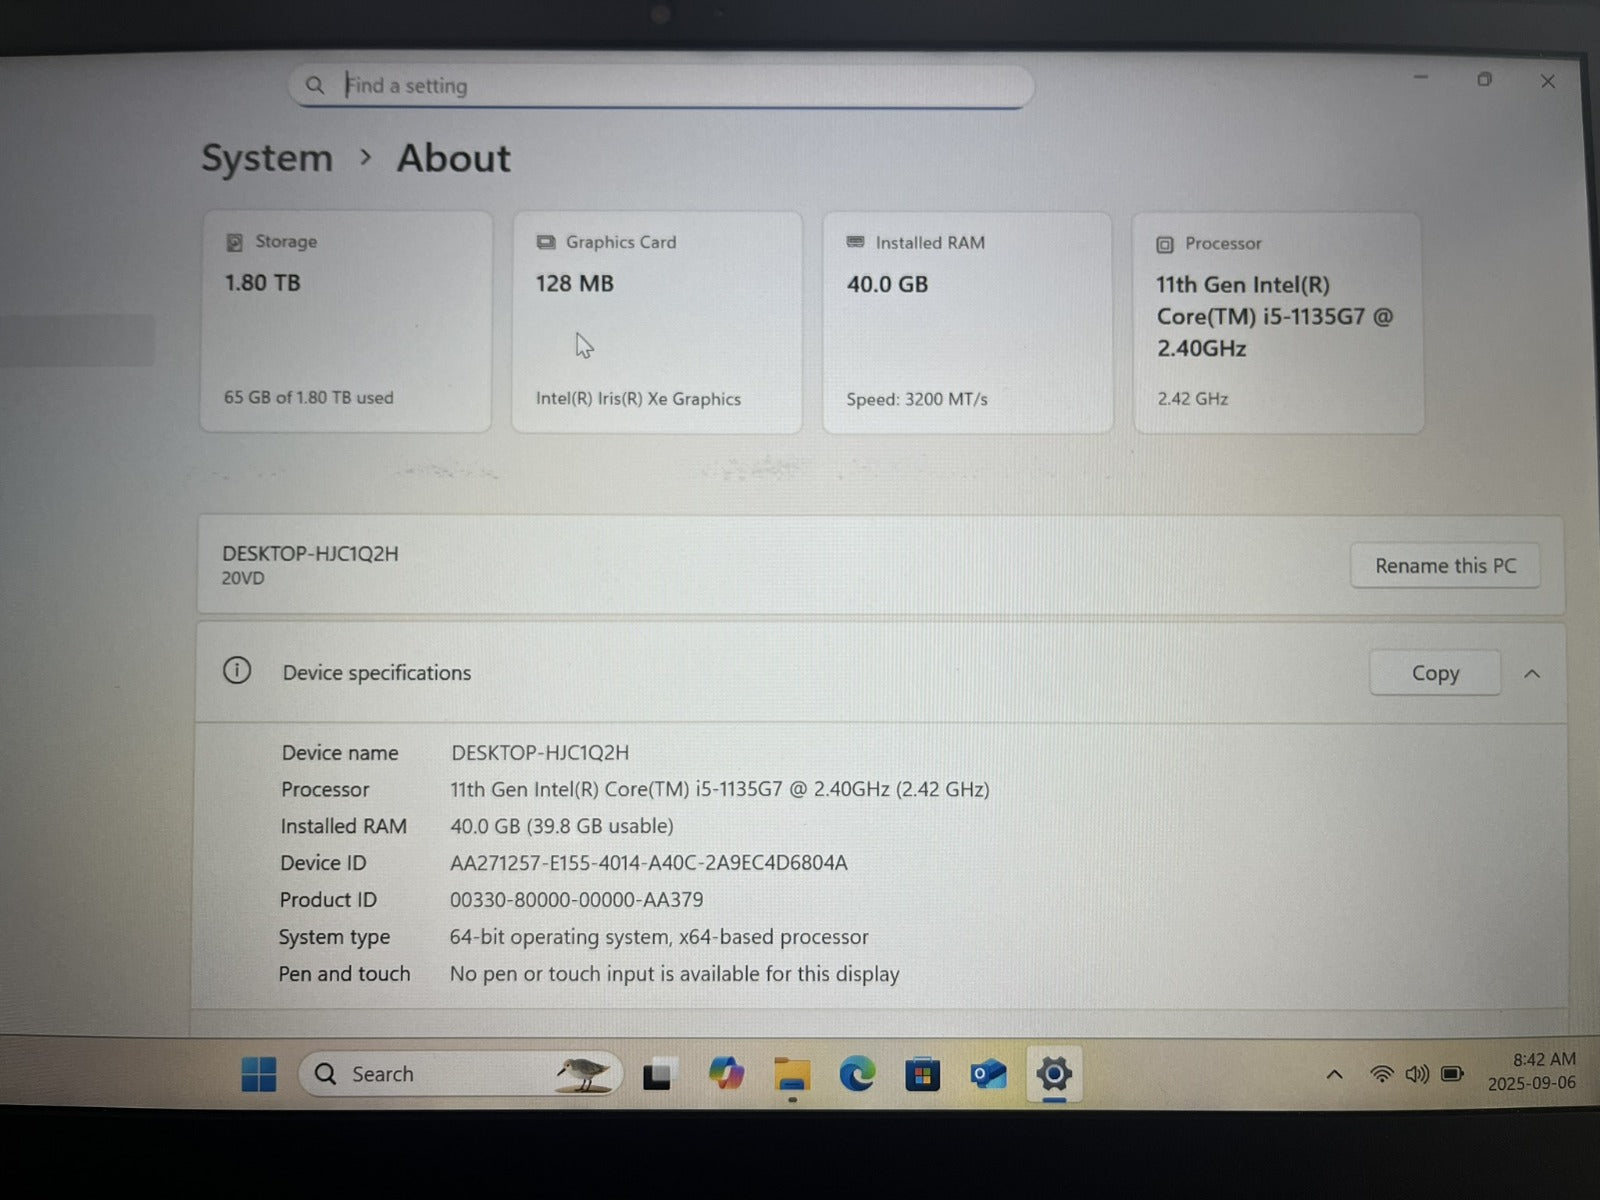
Task: Go back to System in breadcrumb
Action: [267, 158]
